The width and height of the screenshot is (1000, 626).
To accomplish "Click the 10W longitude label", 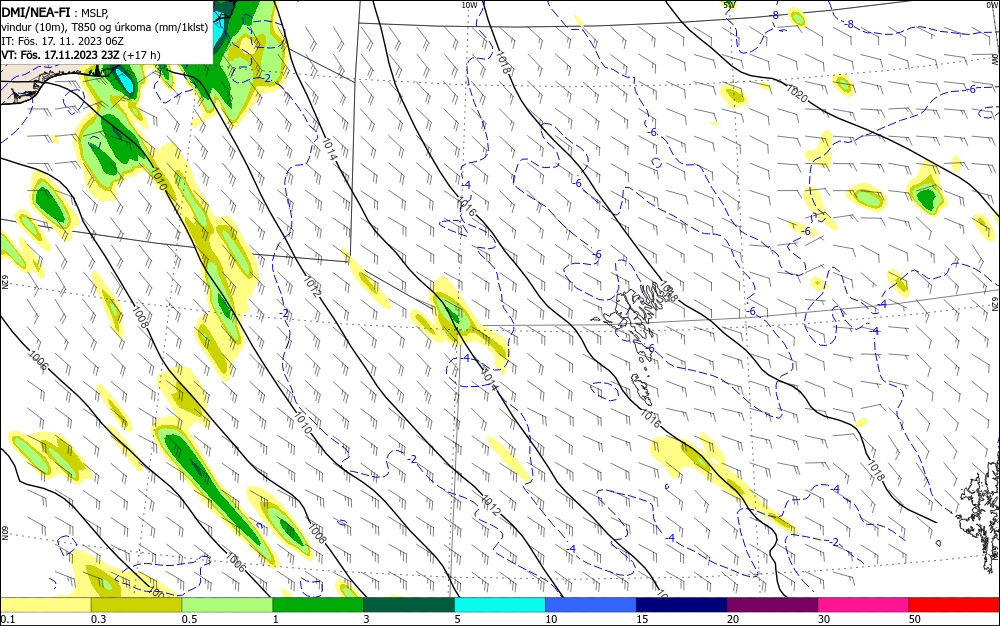I will point(469,5).
